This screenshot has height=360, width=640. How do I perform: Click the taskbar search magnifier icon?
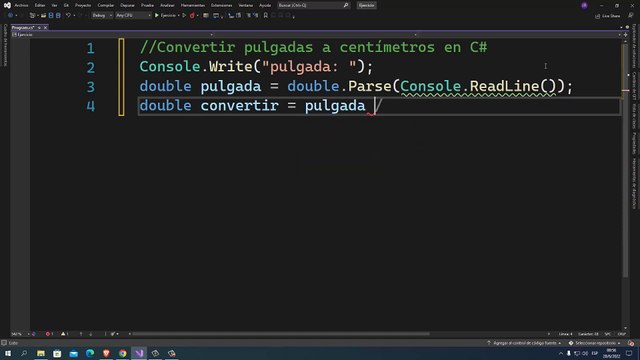click(x=24, y=353)
